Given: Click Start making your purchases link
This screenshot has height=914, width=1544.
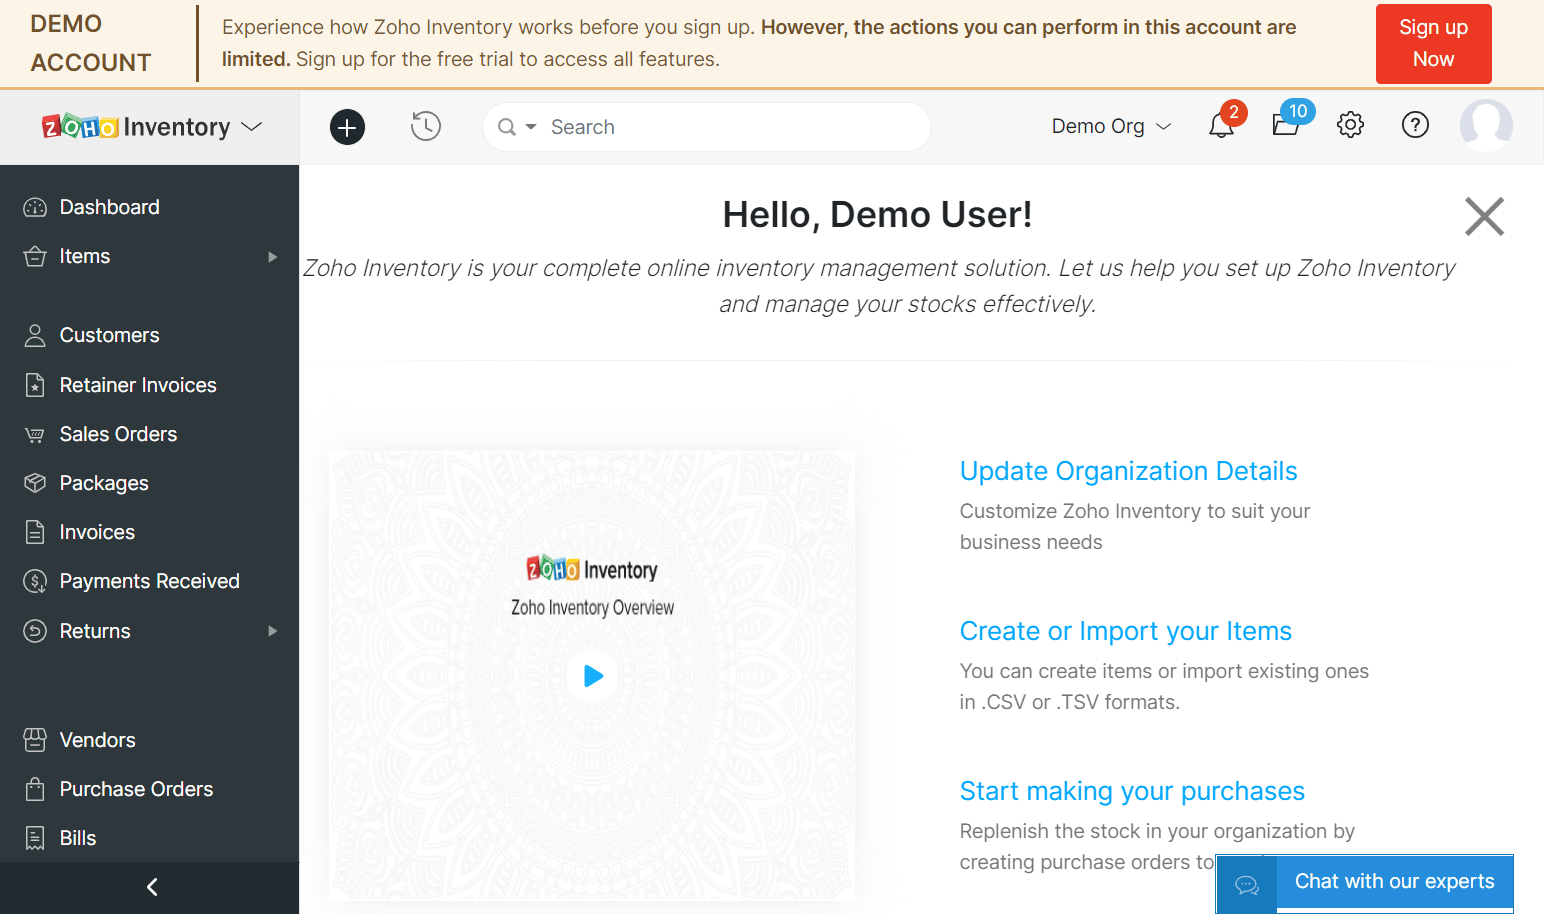Looking at the screenshot, I should [1132, 791].
